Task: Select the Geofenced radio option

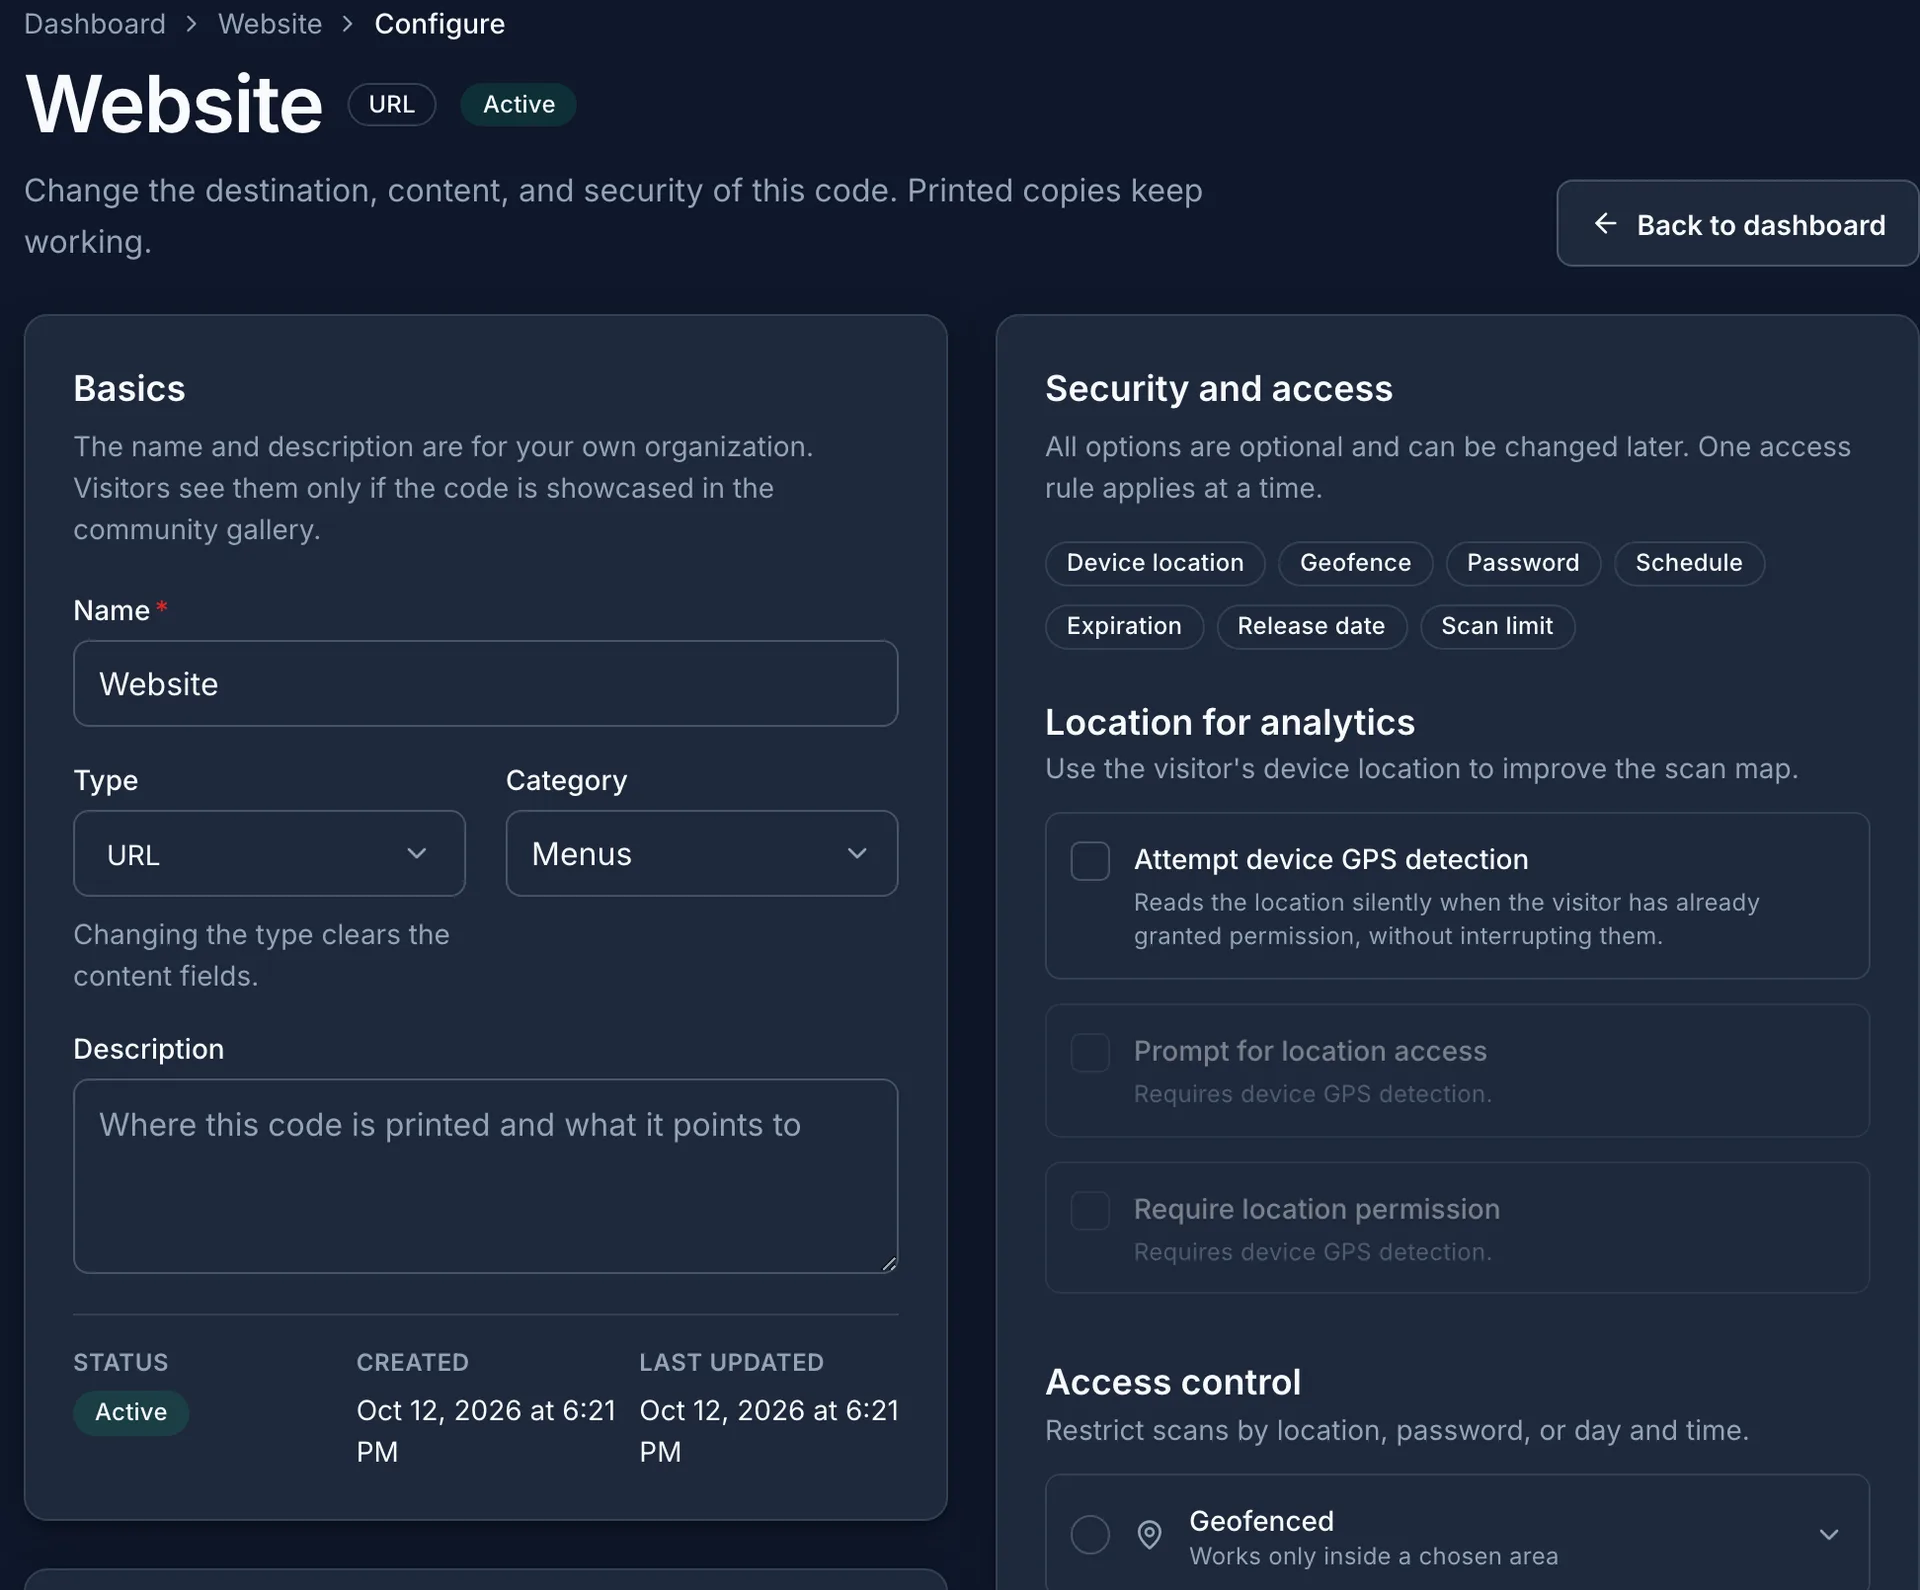Action: (x=1090, y=1534)
